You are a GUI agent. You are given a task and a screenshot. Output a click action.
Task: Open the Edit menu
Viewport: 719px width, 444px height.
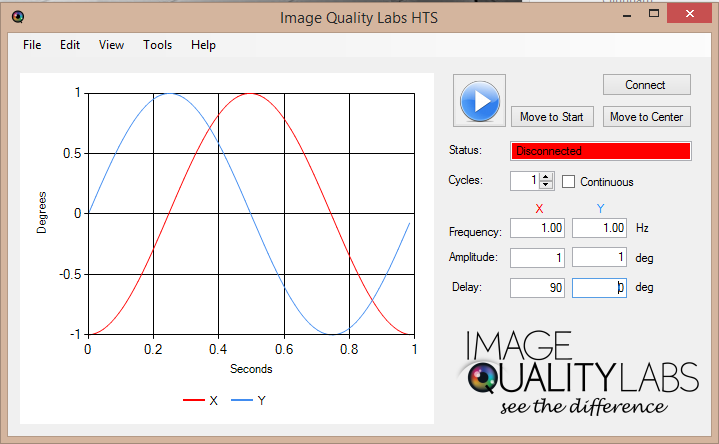click(70, 45)
